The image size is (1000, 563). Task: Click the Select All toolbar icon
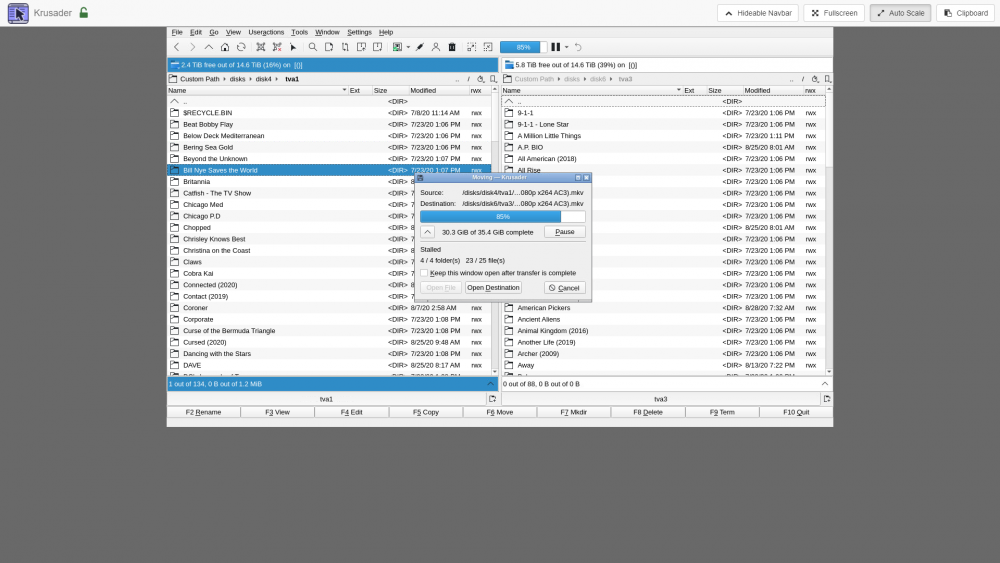click(261, 47)
